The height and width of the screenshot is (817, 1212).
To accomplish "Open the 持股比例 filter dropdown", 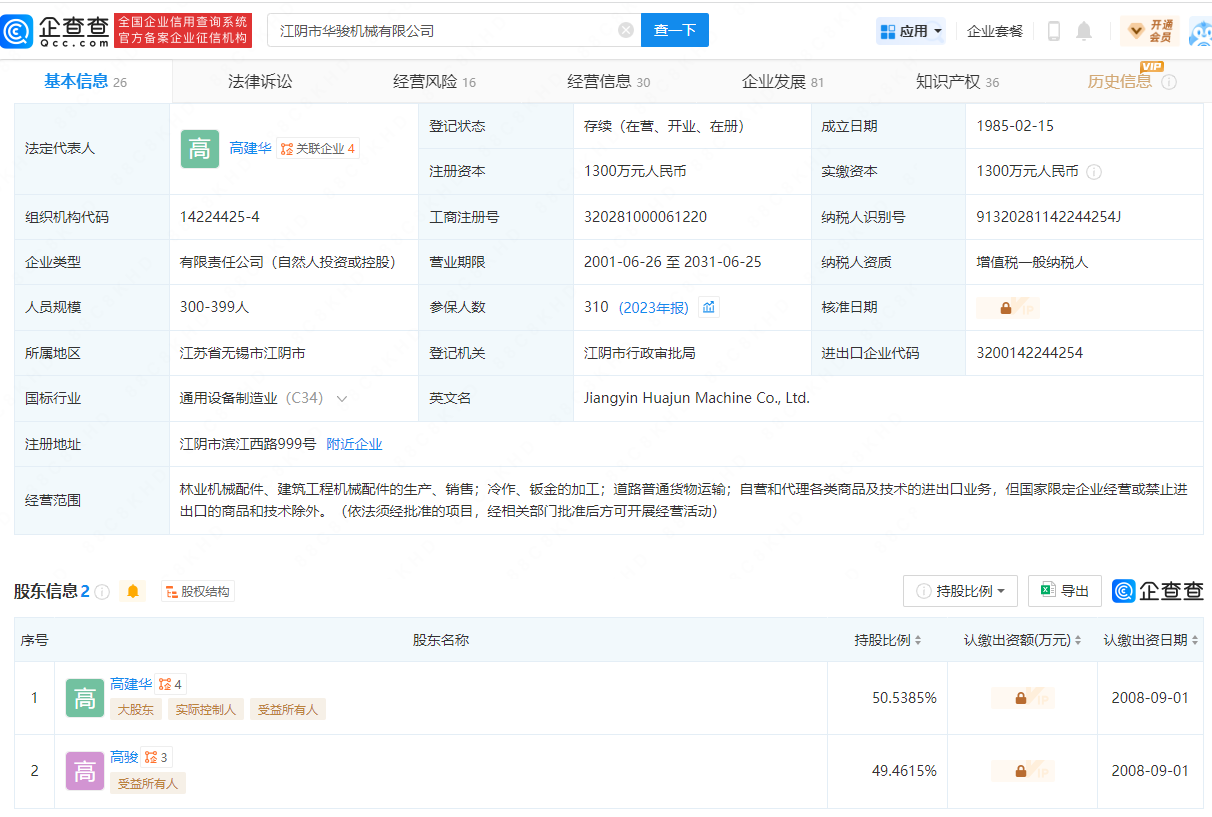I will [960, 591].
